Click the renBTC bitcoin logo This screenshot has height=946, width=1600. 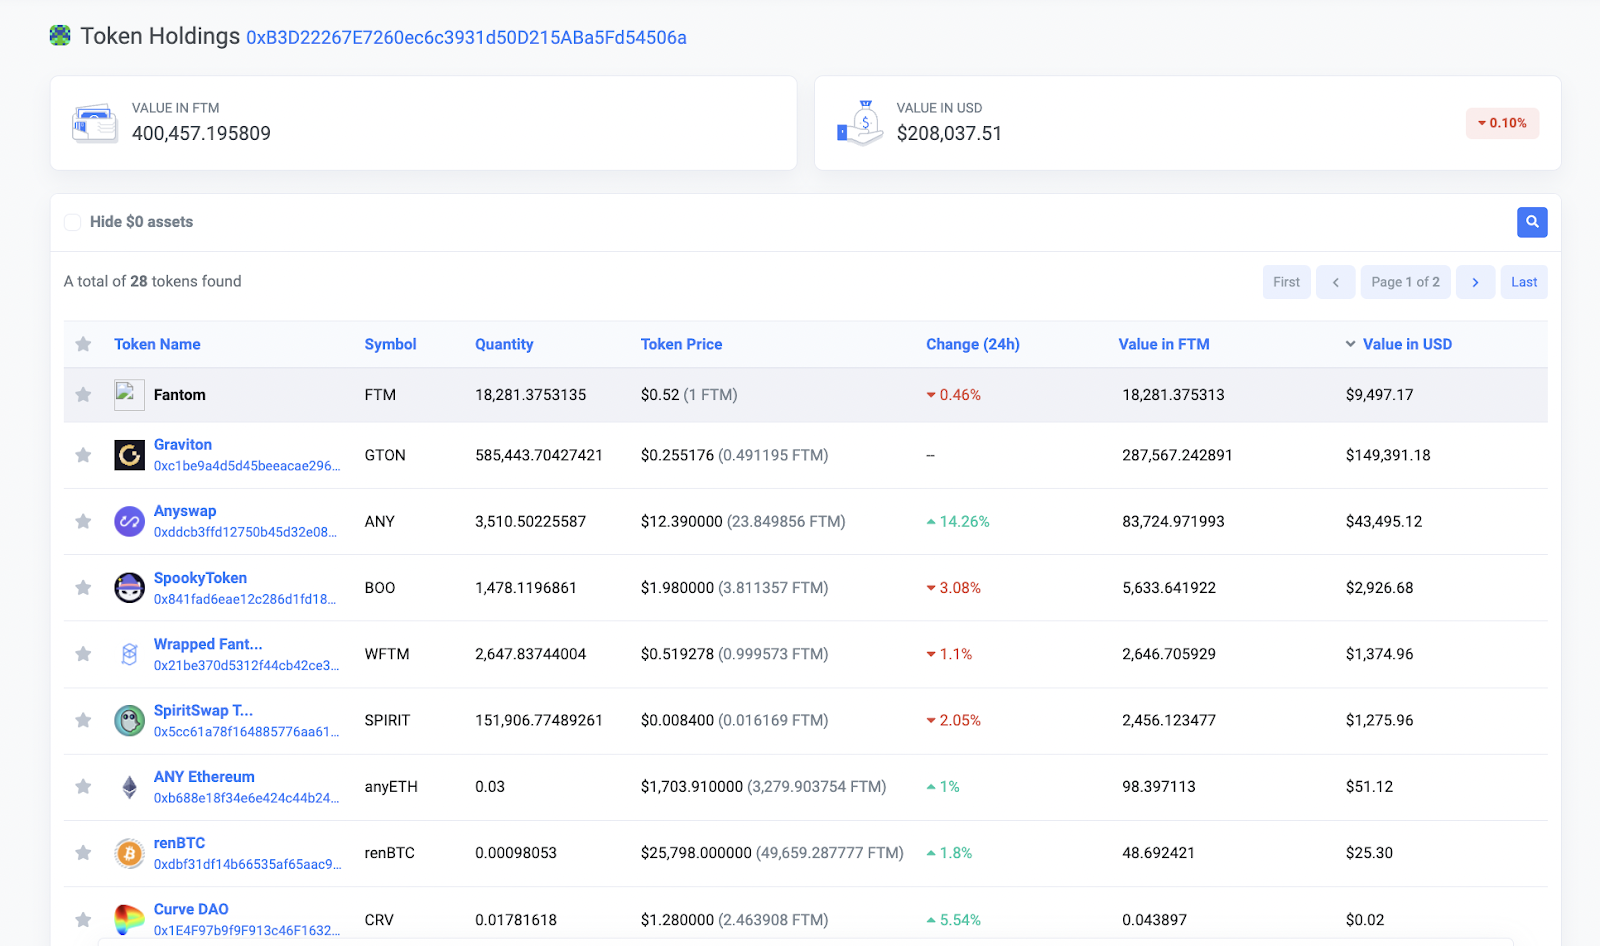[129, 853]
